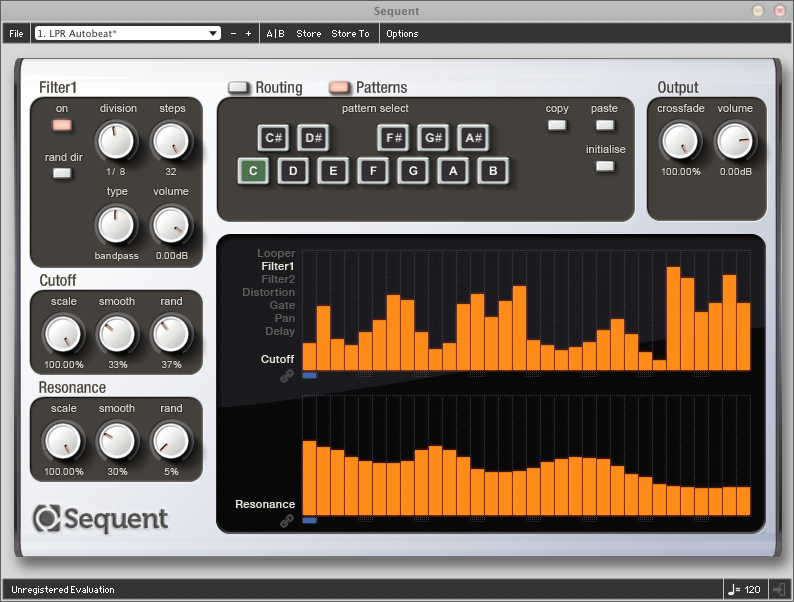
Task: Click the Cutoff scale knob
Action: coord(63,335)
